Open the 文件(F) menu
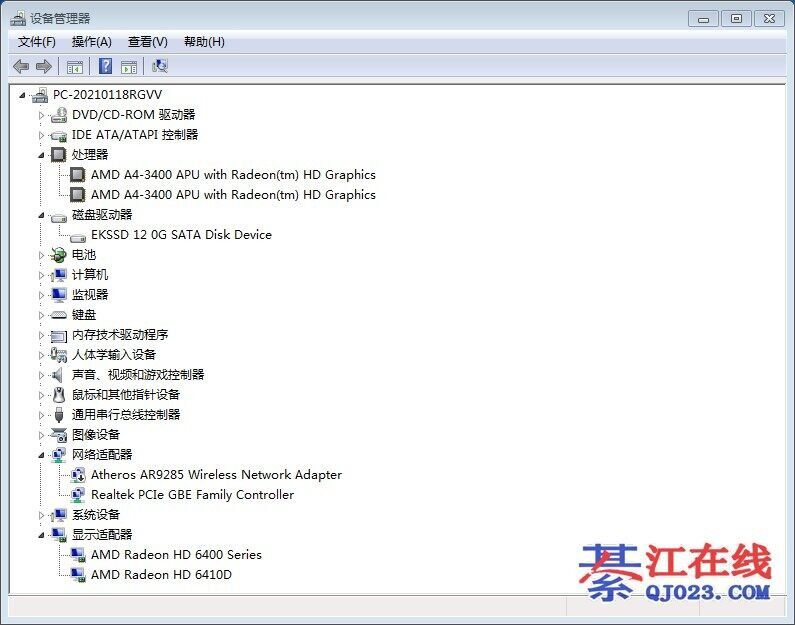795x625 pixels. (x=37, y=42)
